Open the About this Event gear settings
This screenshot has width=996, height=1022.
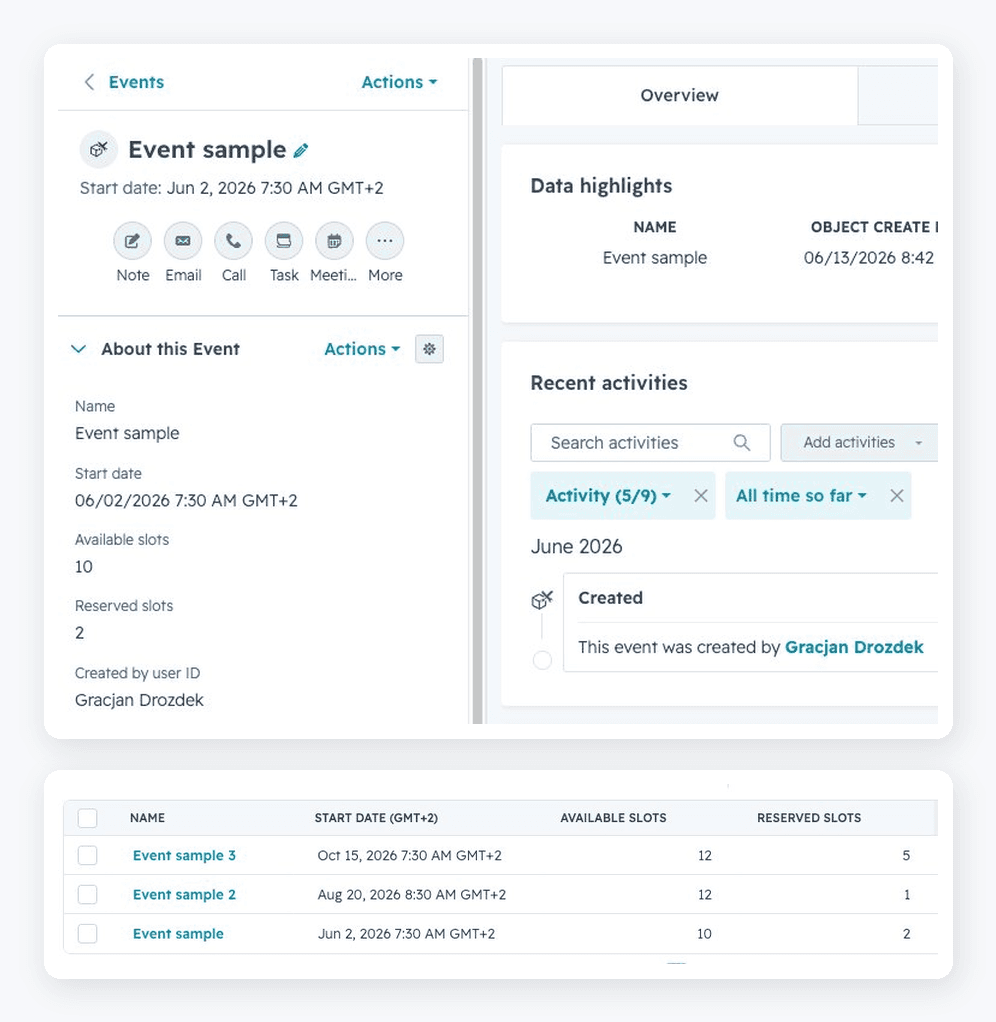click(x=429, y=349)
